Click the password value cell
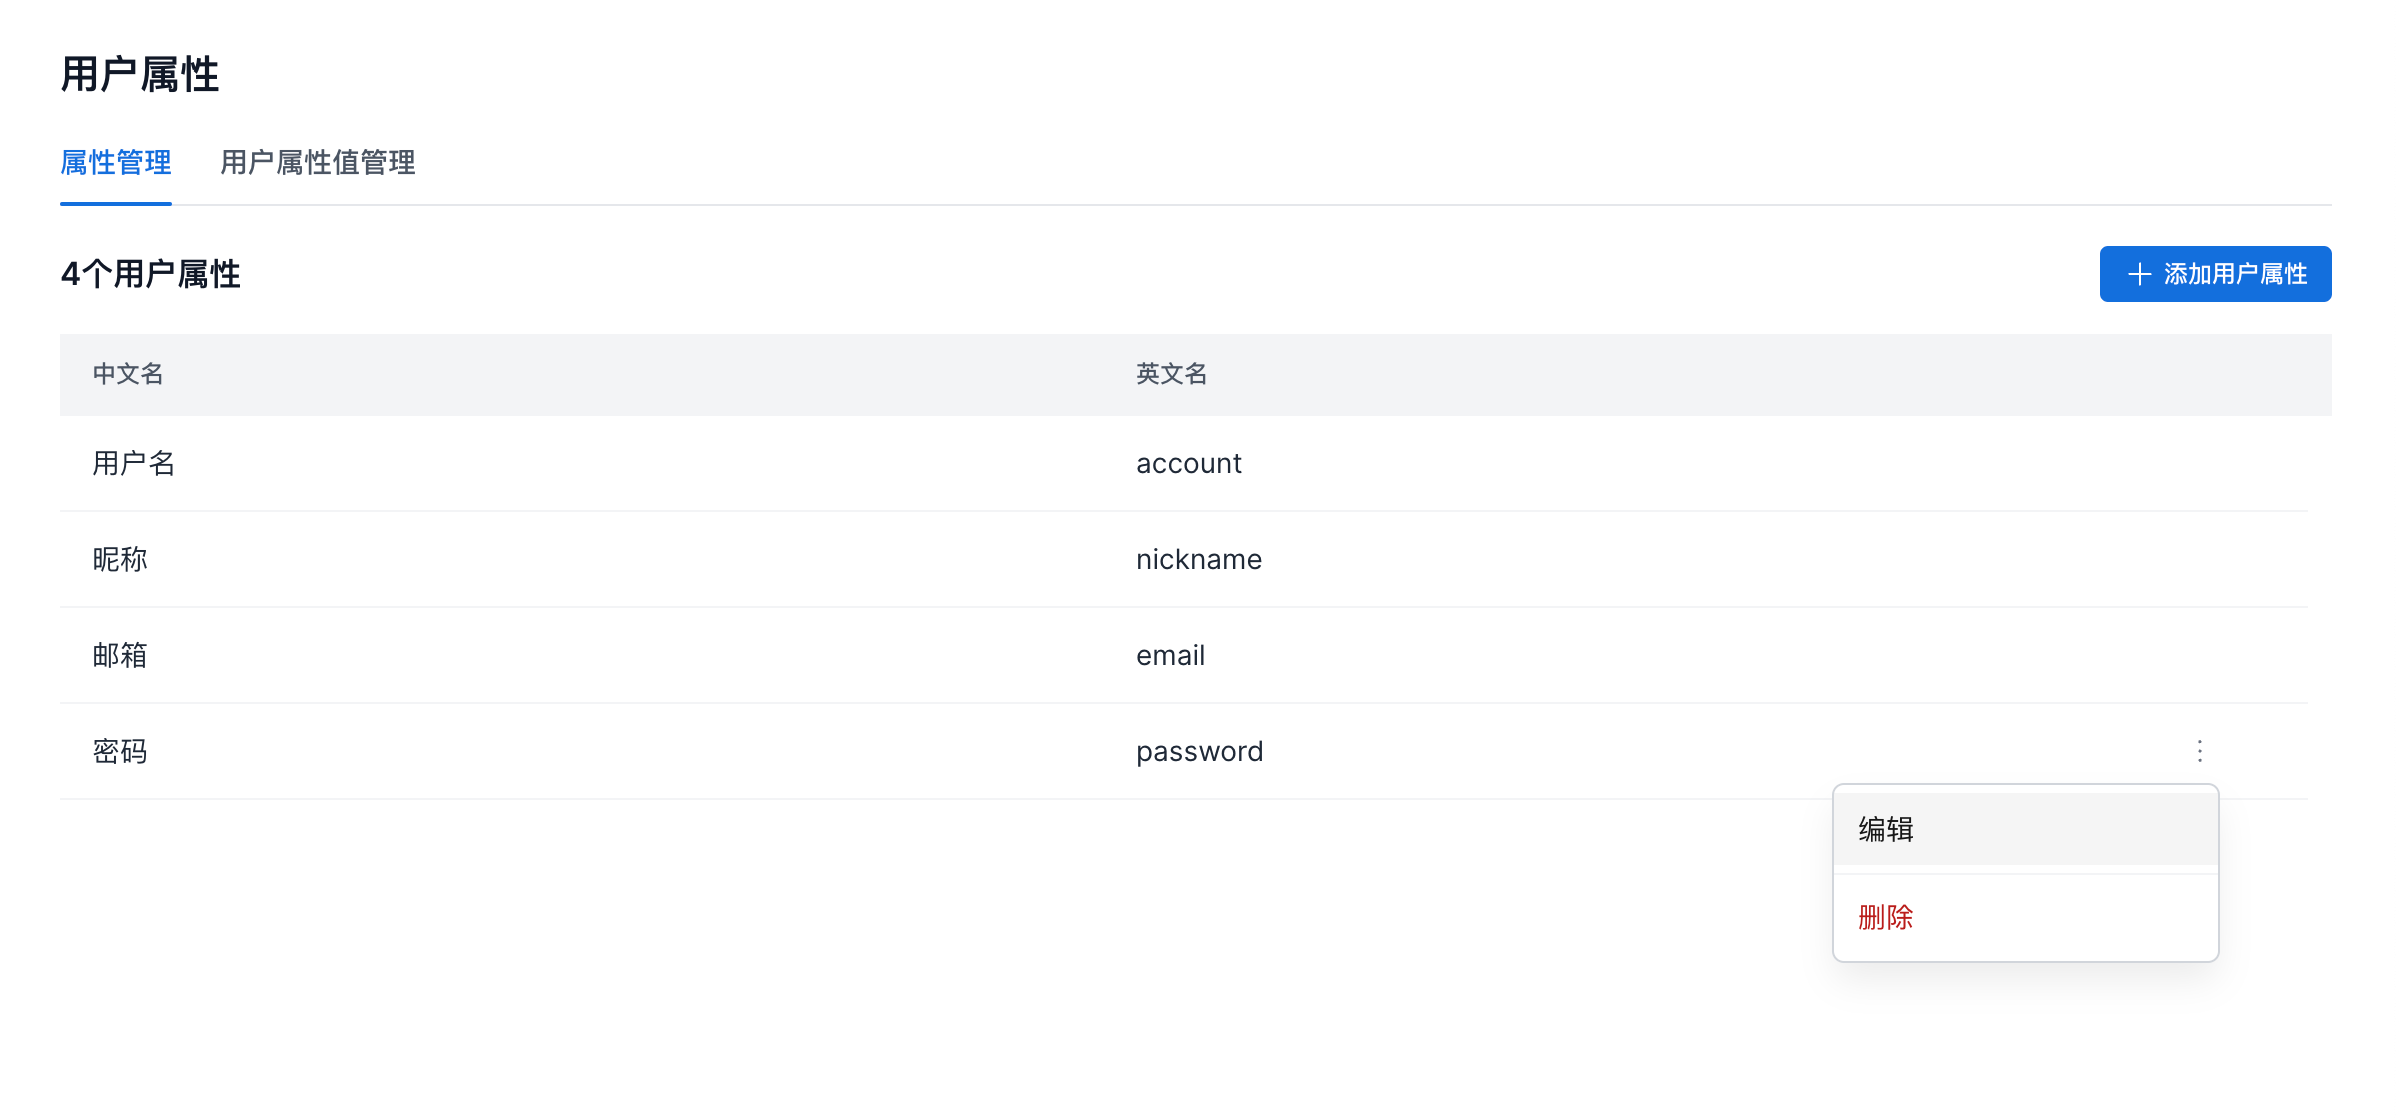The width and height of the screenshot is (2396, 1120). click(x=1199, y=751)
